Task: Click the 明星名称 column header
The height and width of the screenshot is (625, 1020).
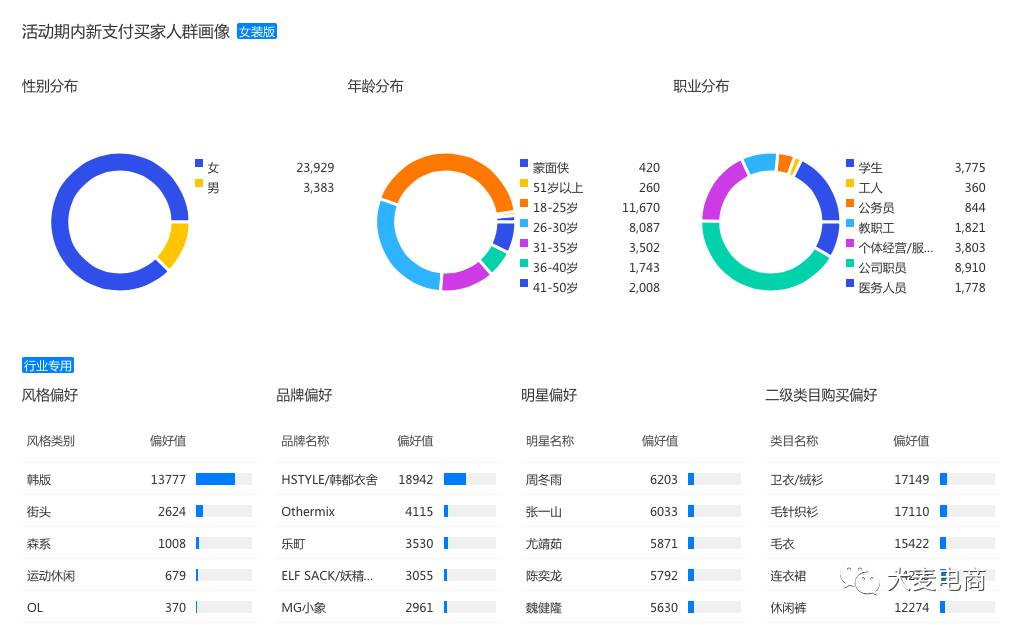Action: tap(550, 441)
